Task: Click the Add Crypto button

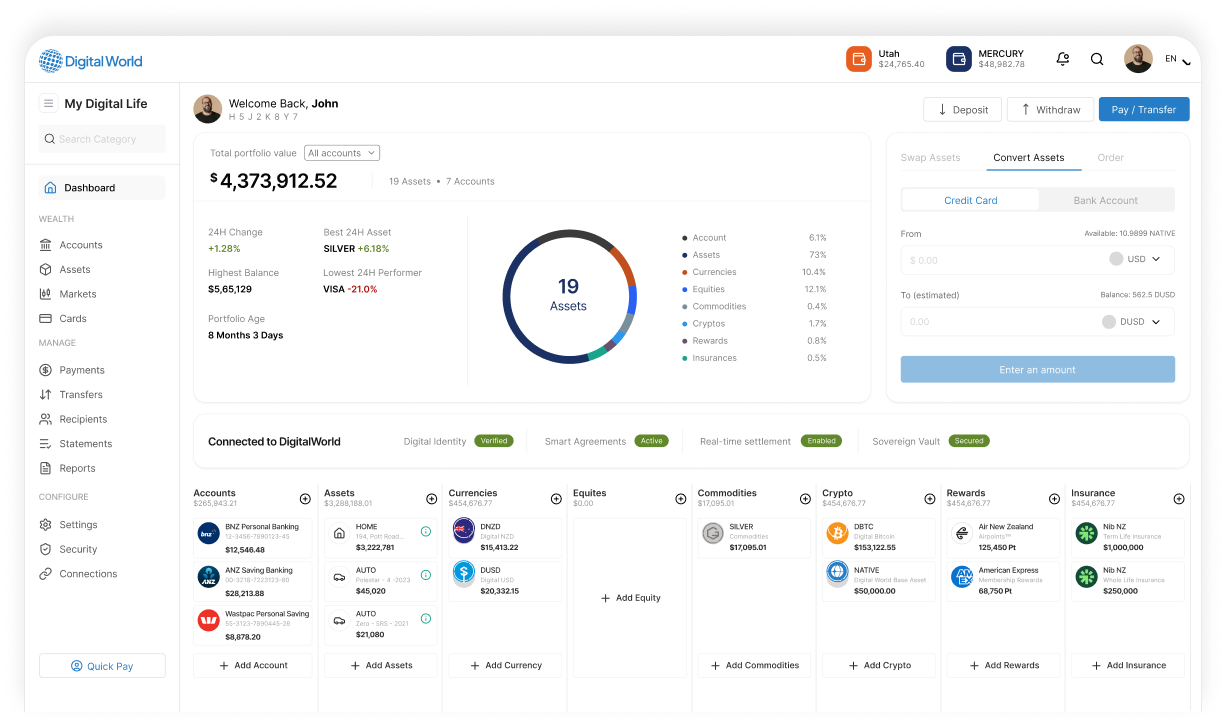Action: 879,665
